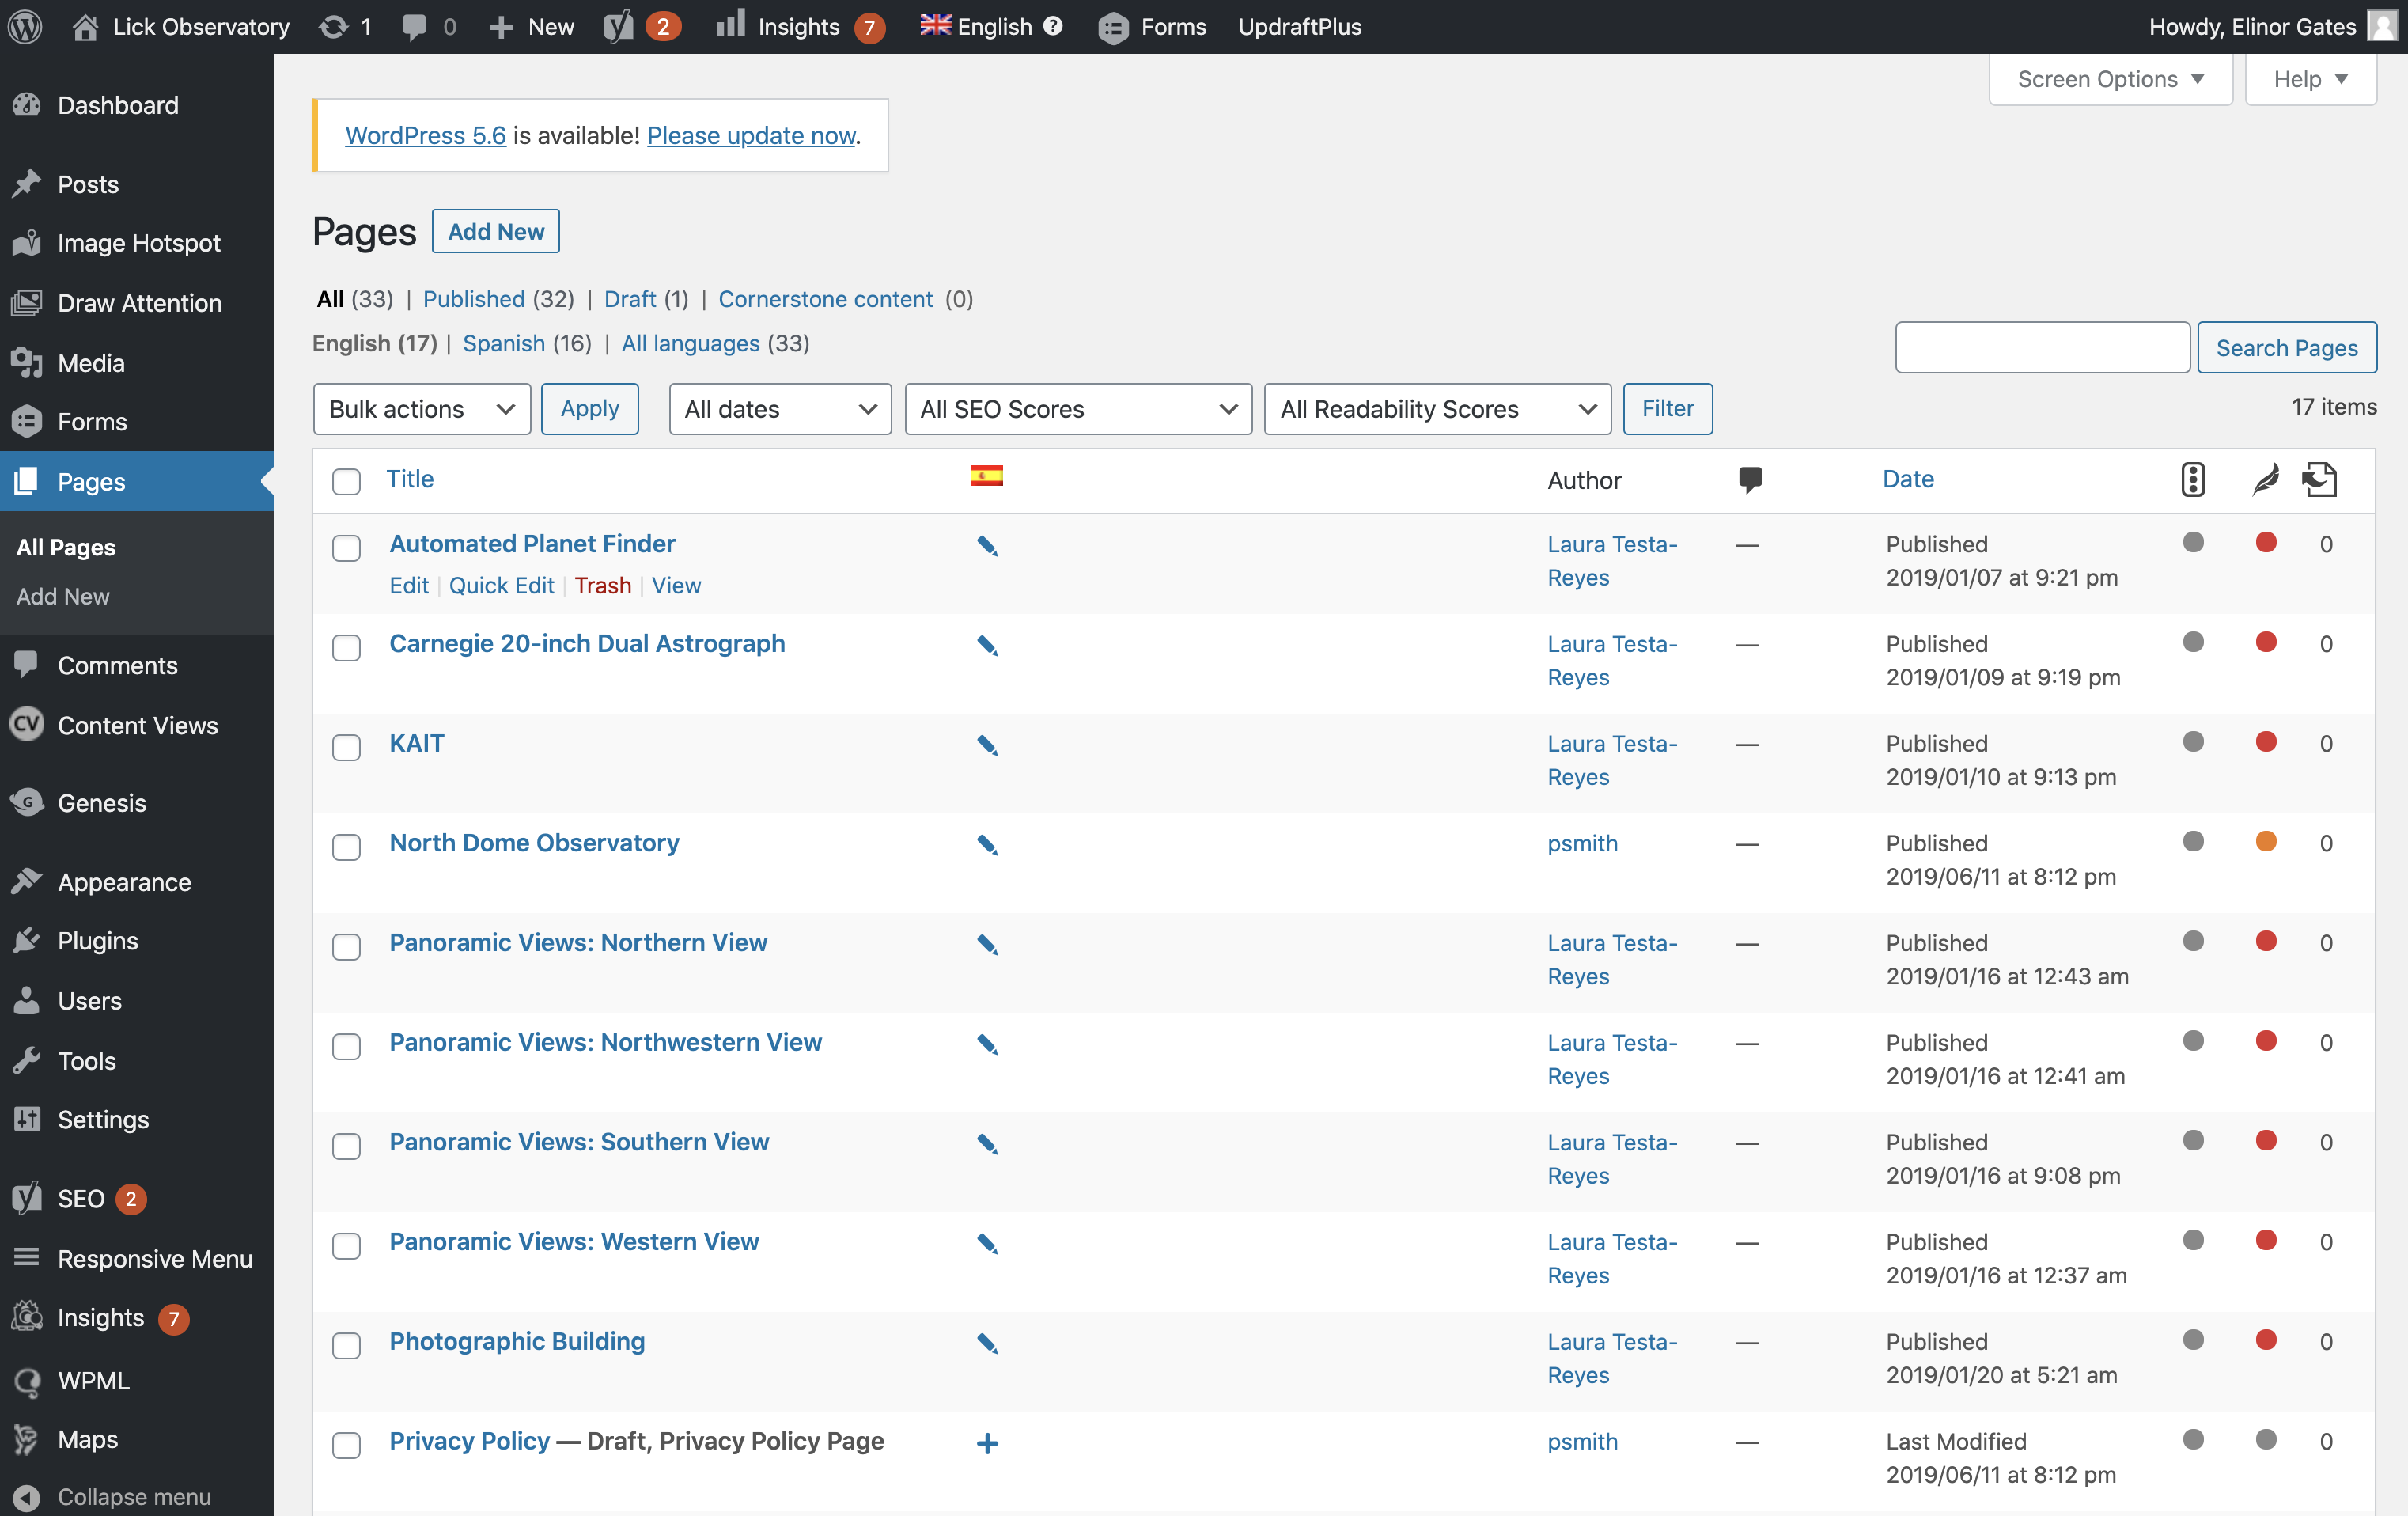The height and width of the screenshot is (1516, 2408).
Task: Click comments column header bubble icon
Action: click(1750, 479)
